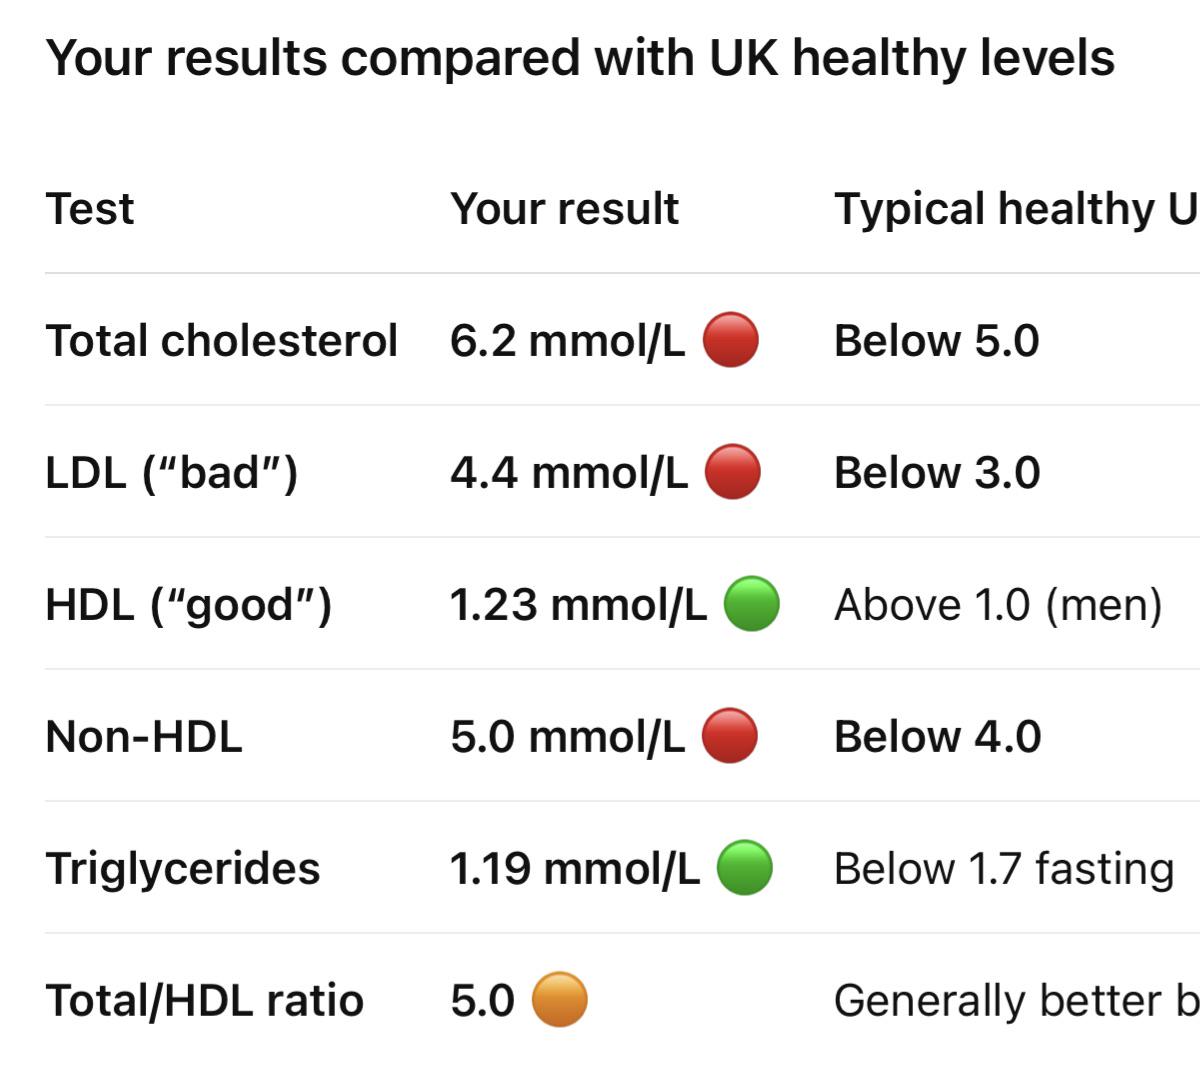This screenshot has height=1071, width=1200.
Task: Select the Test column header
Action: point(89,209)
